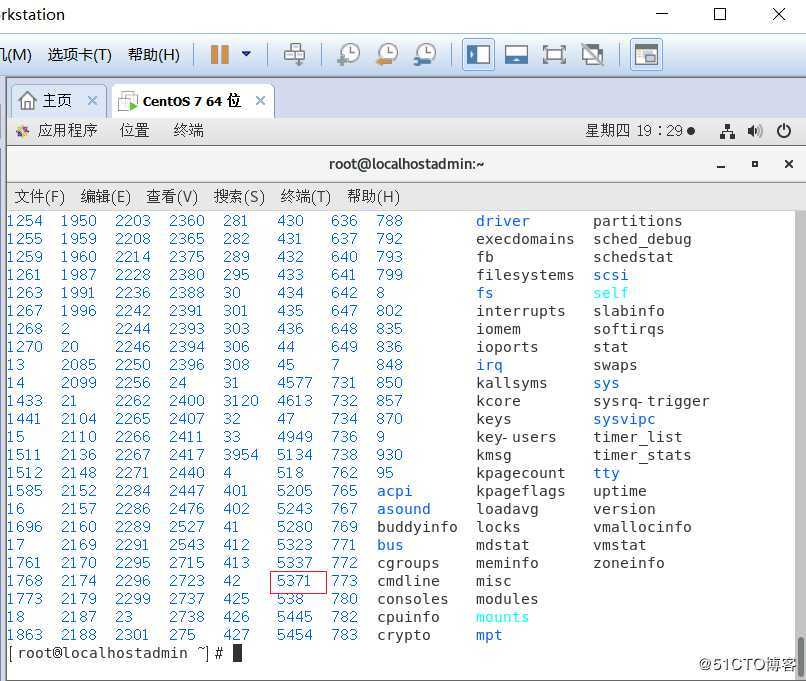Close the 主页 tab
806x681 pixels.
(x=93, y=101)
